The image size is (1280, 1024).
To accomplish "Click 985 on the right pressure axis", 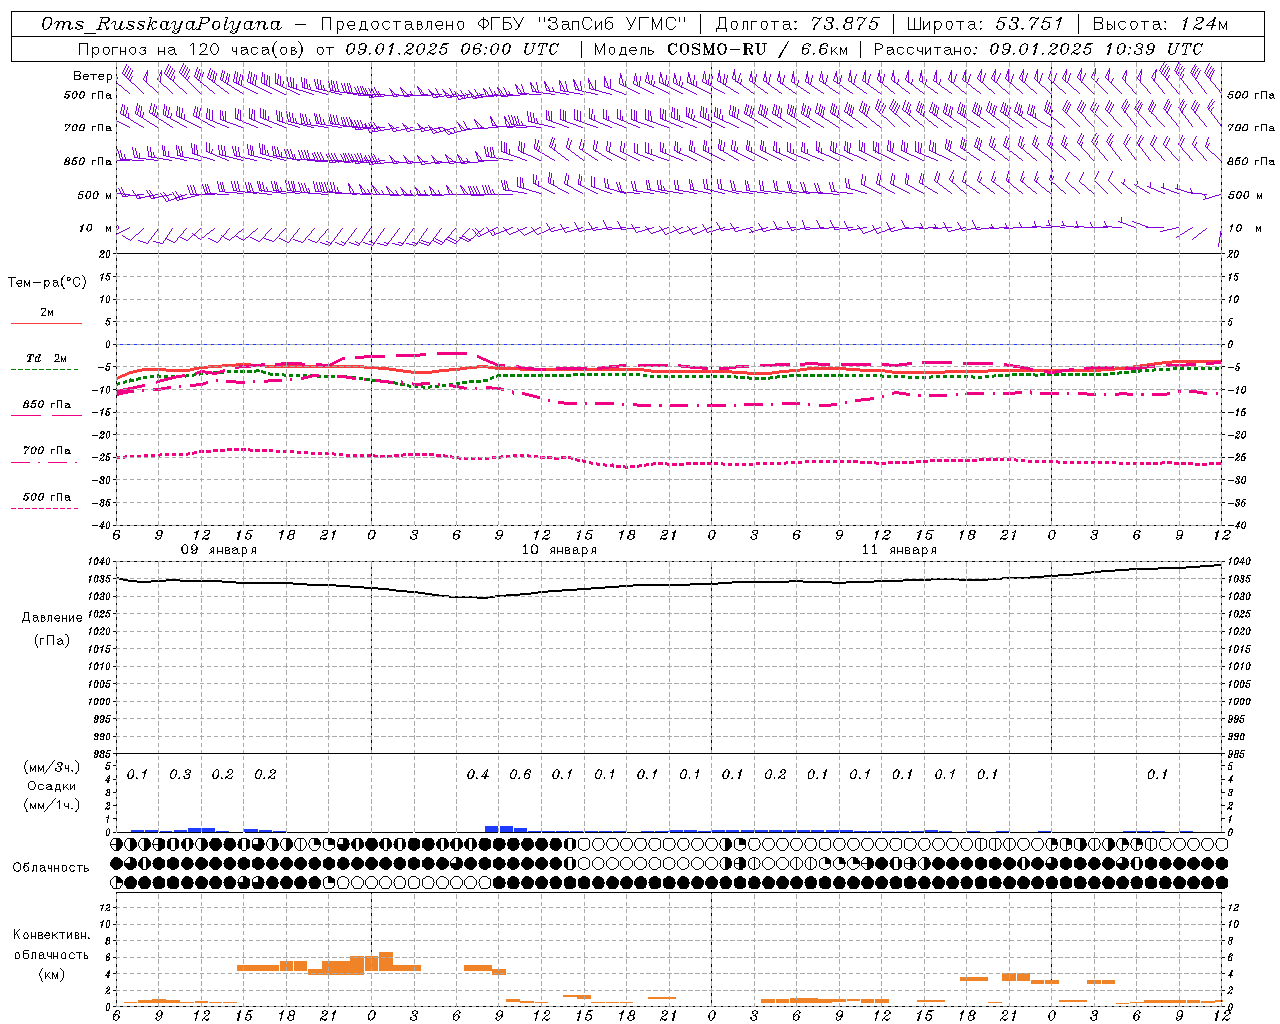I will (1238, 754).
